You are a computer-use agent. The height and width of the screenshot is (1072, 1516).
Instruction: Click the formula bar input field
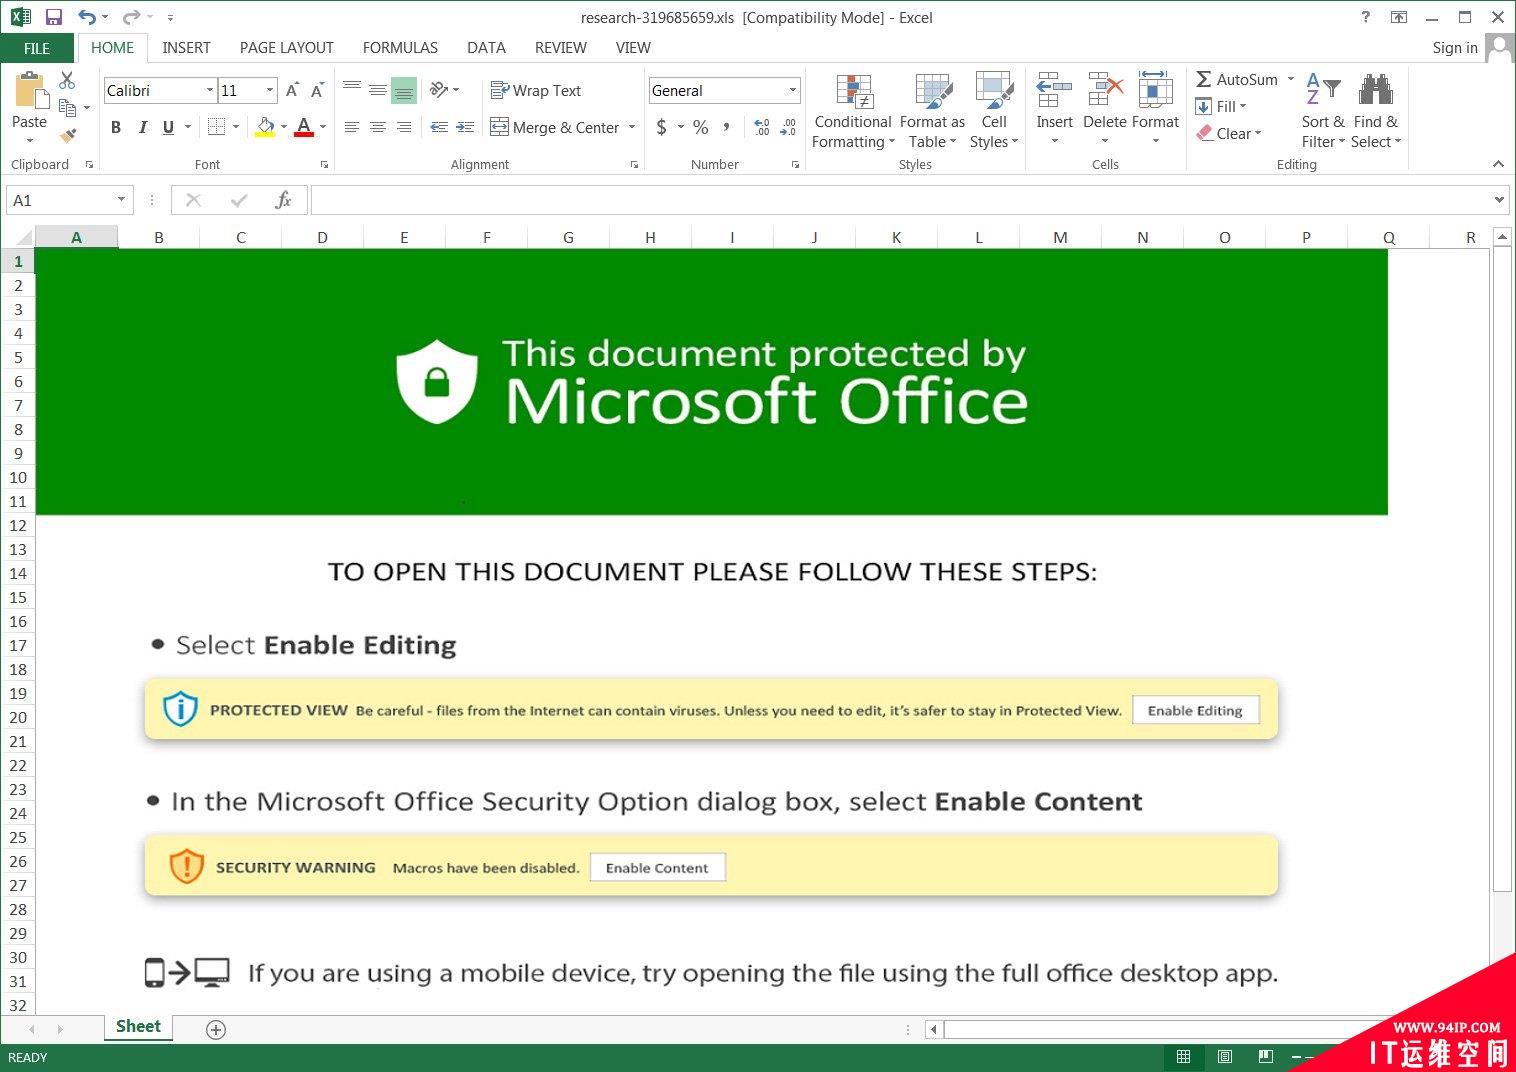tap(900, 200)
